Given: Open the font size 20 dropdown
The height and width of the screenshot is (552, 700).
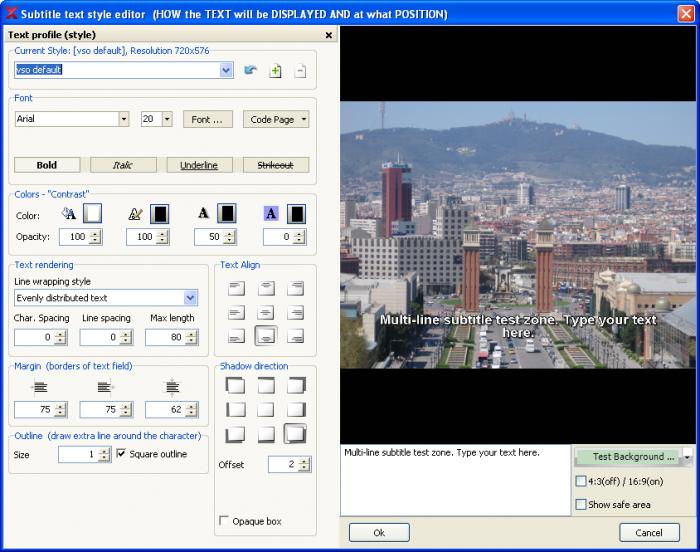Looking at the screenshot, I should click(167, 119).
